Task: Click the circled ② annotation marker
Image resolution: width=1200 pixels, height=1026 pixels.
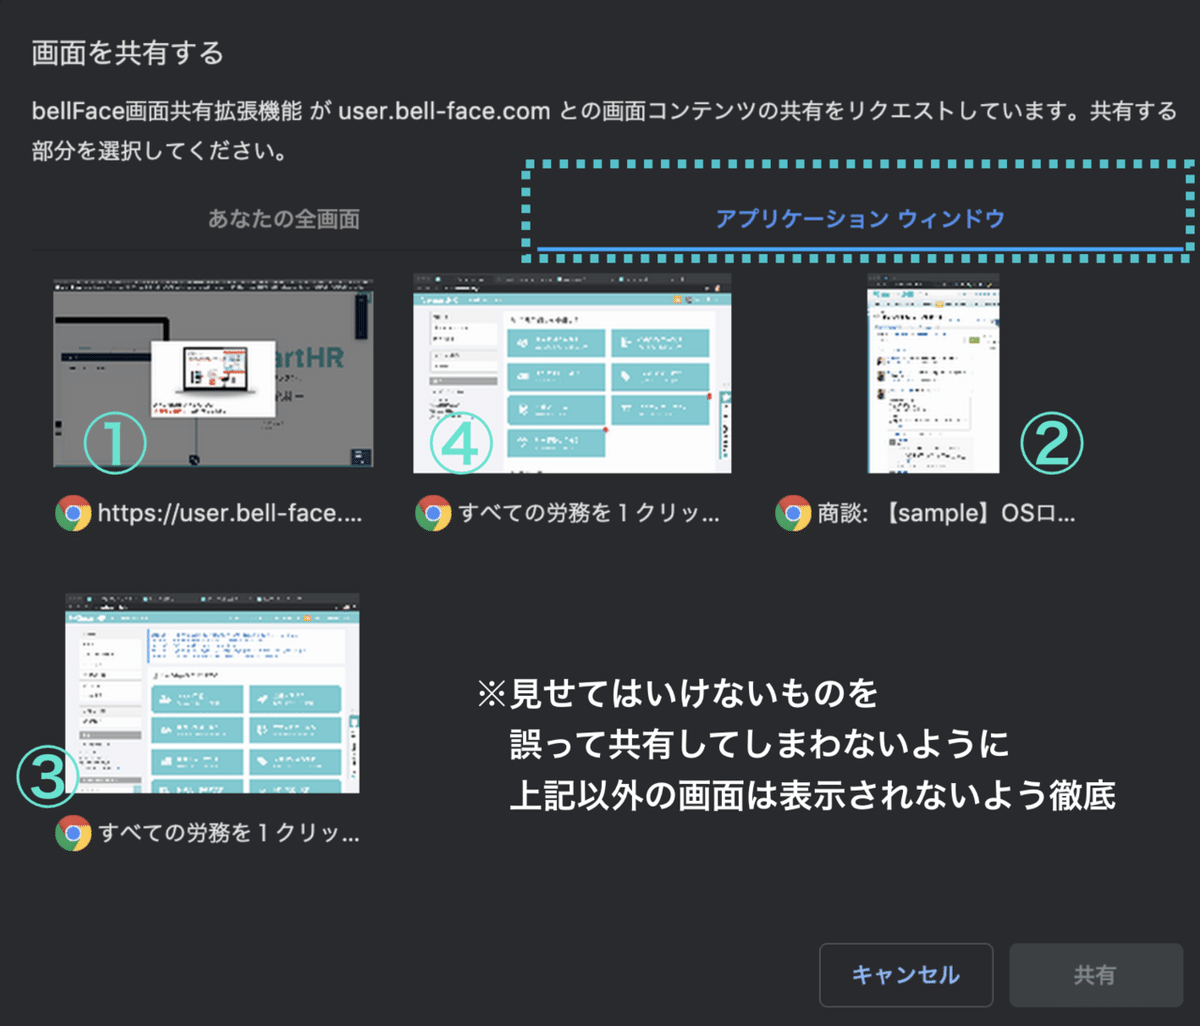Action: 1052,441
